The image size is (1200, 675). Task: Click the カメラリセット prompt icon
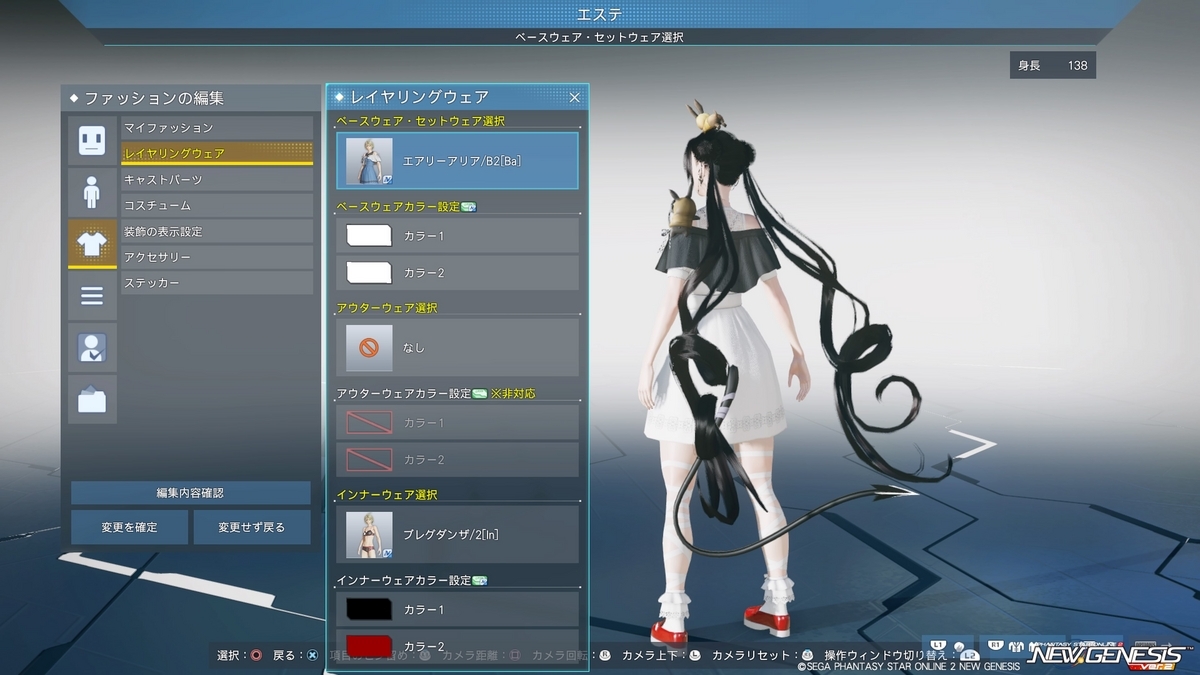pyautogui.click(x=807, y=655)
